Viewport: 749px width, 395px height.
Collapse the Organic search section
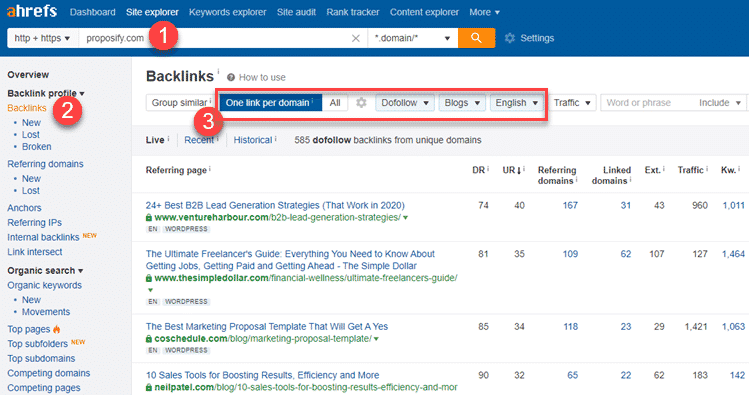coord(45,270)
